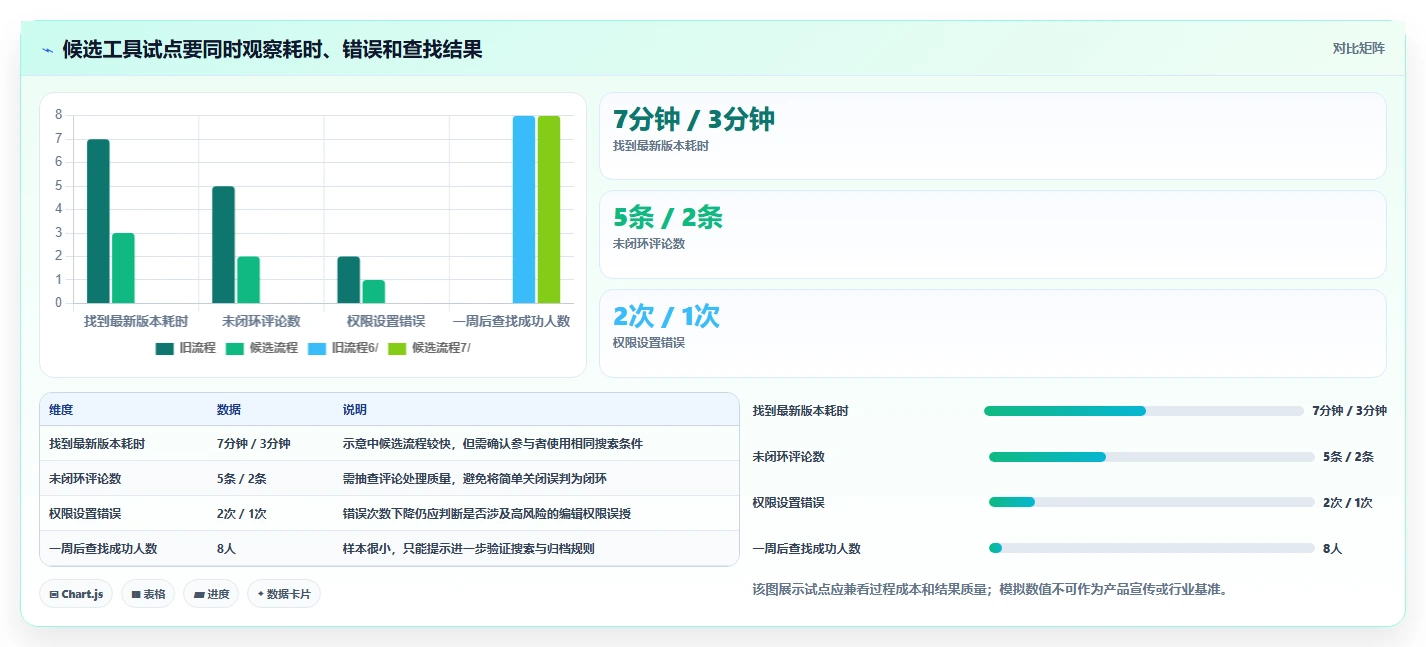Click the chart x-axis label 一周后查找成功人数
The width and height of the screenshot is (1426, 647).
511,321
